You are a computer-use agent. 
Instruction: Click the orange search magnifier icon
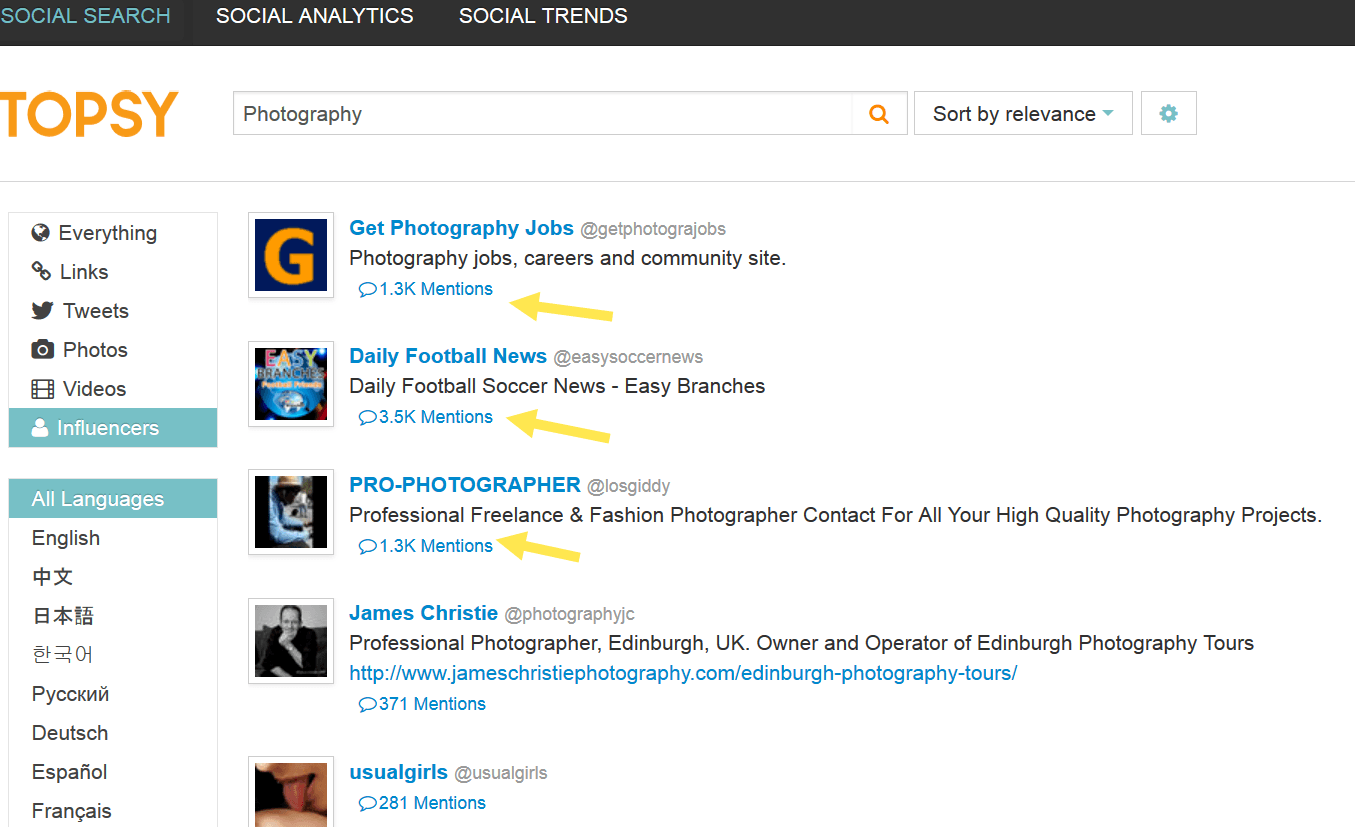(879, 114)
